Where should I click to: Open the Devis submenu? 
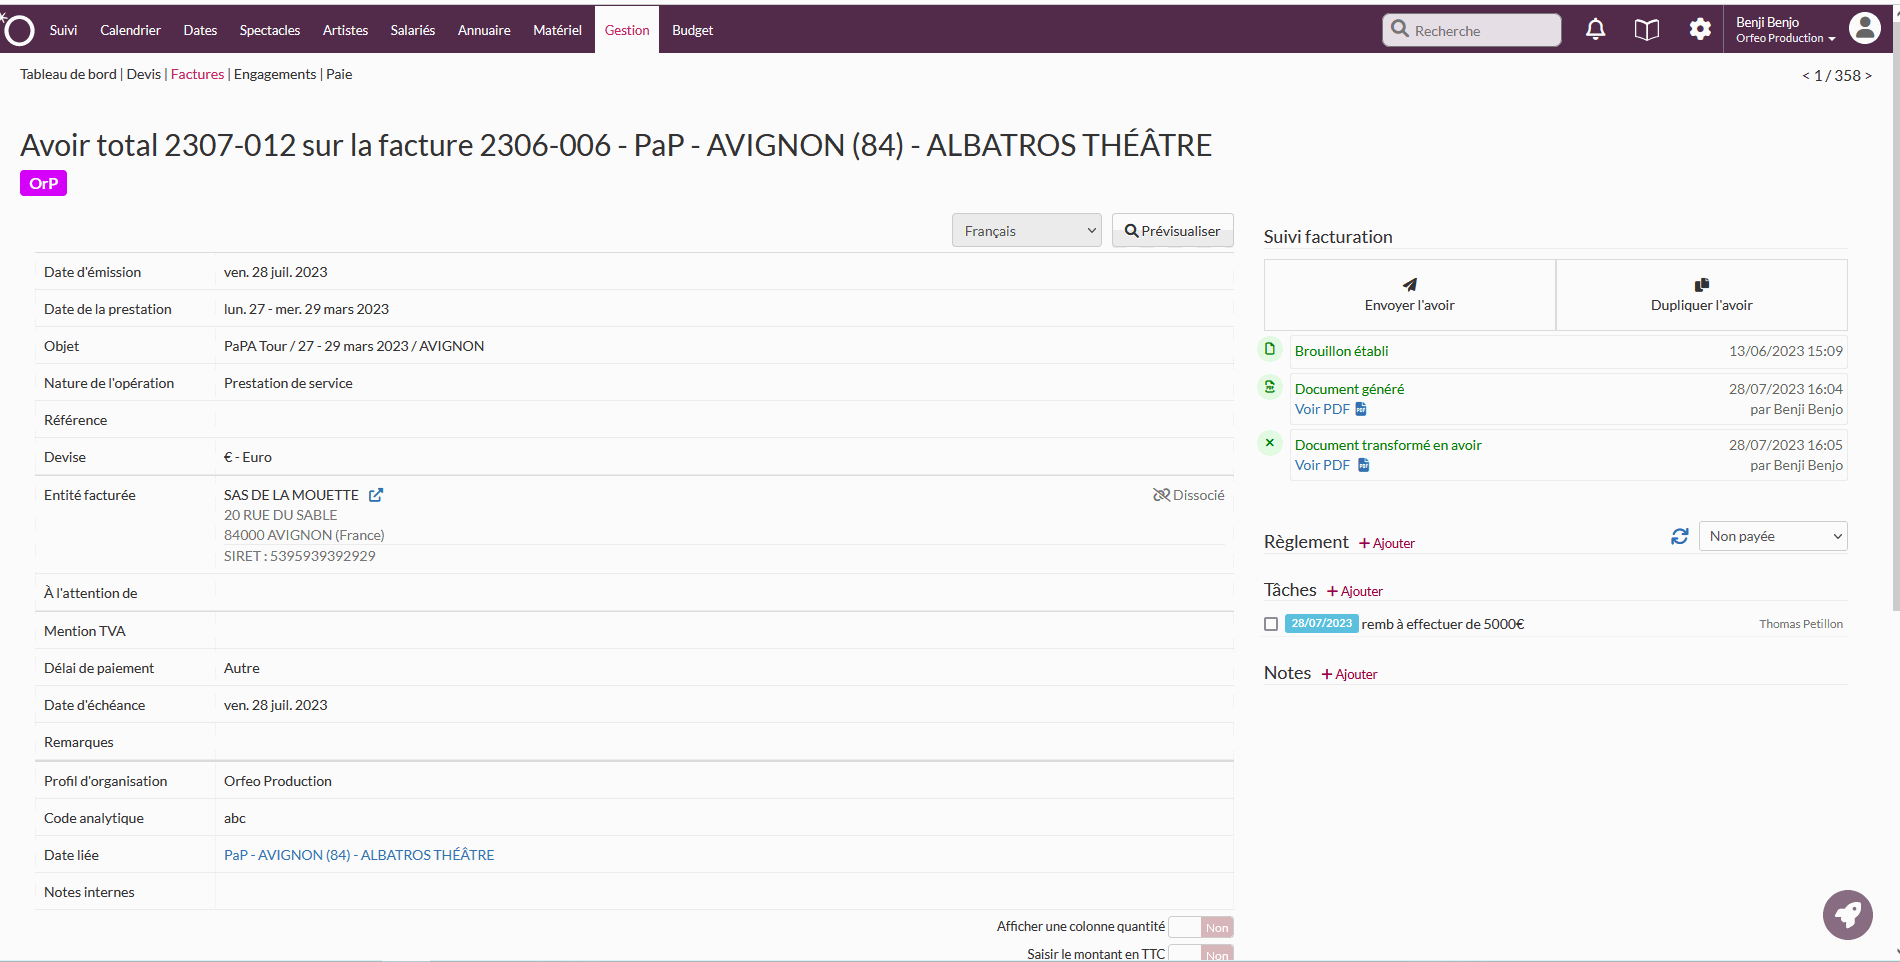[x=143, y=74]
